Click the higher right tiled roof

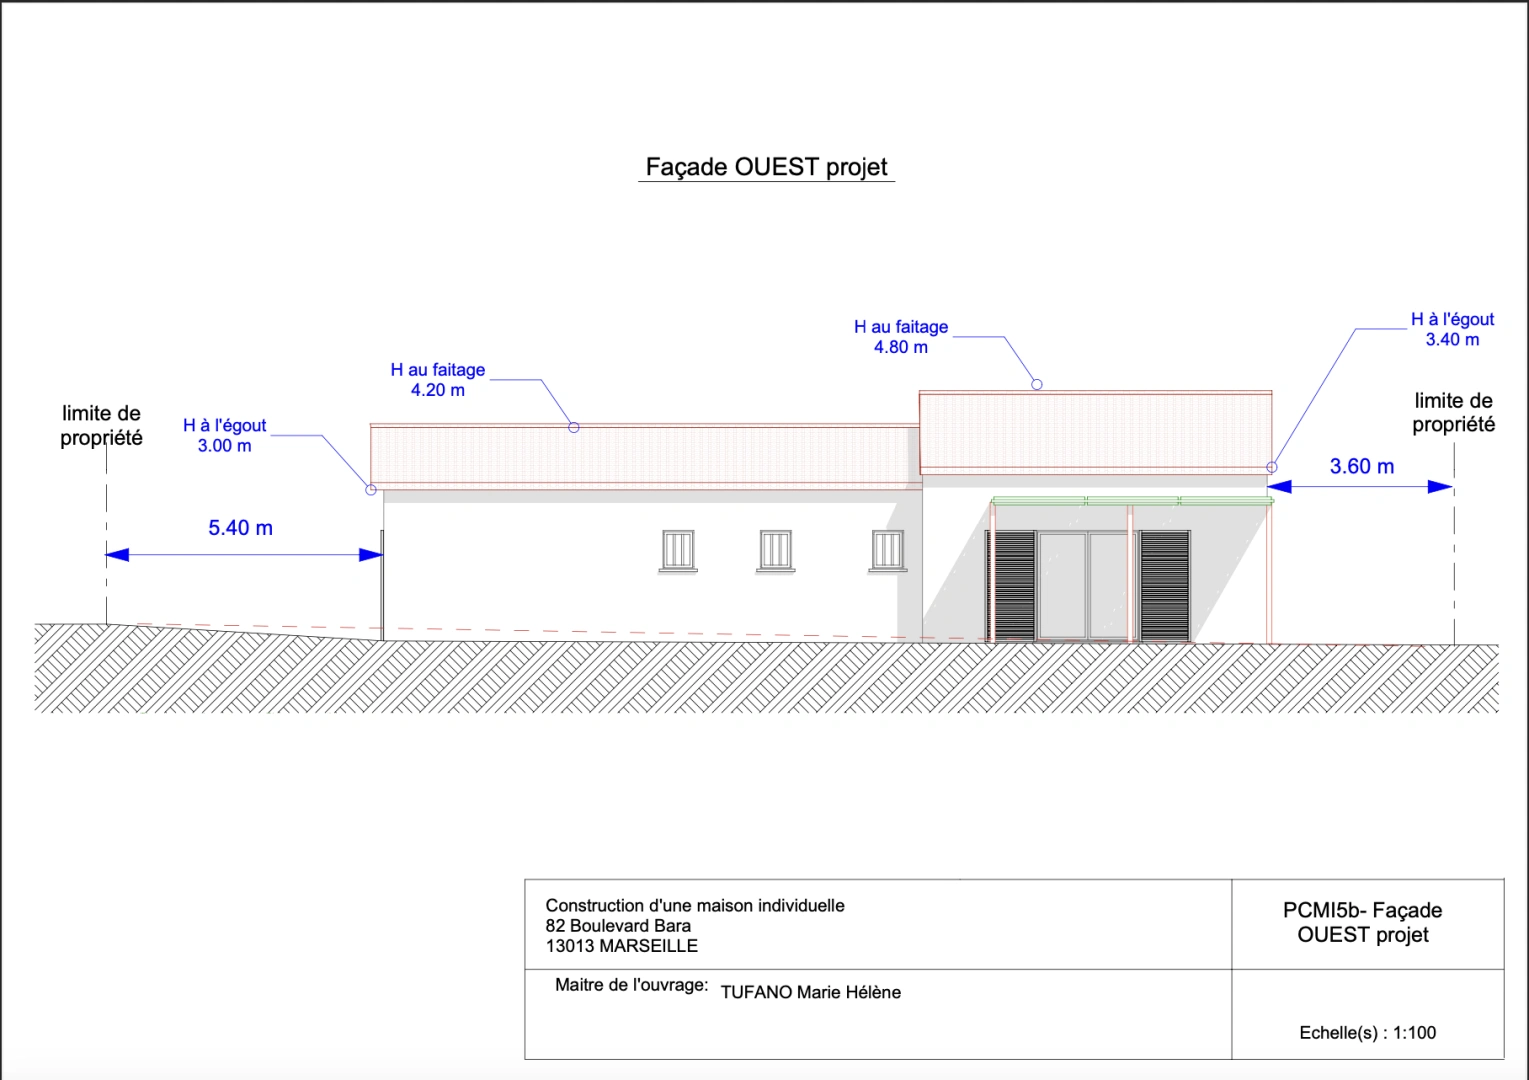point(1095,431)
